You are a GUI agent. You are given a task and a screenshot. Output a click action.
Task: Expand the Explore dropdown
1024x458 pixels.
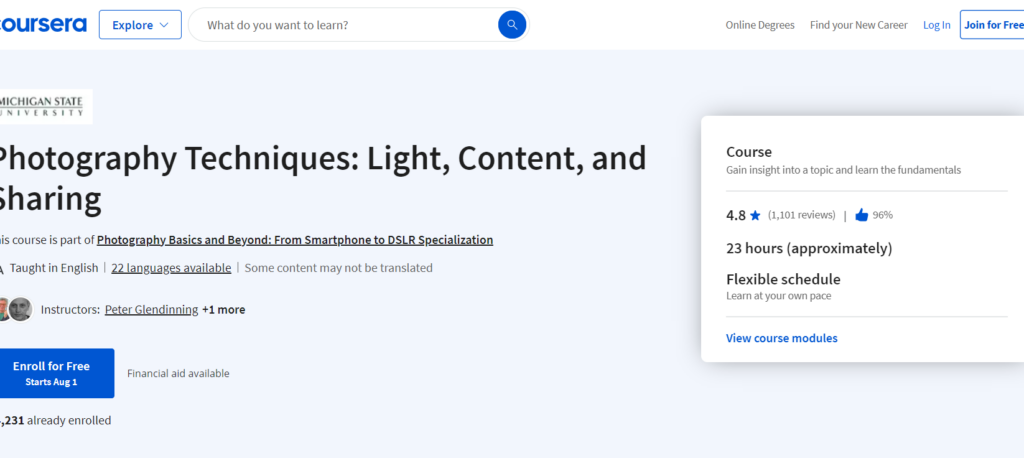tap(140, 25)
